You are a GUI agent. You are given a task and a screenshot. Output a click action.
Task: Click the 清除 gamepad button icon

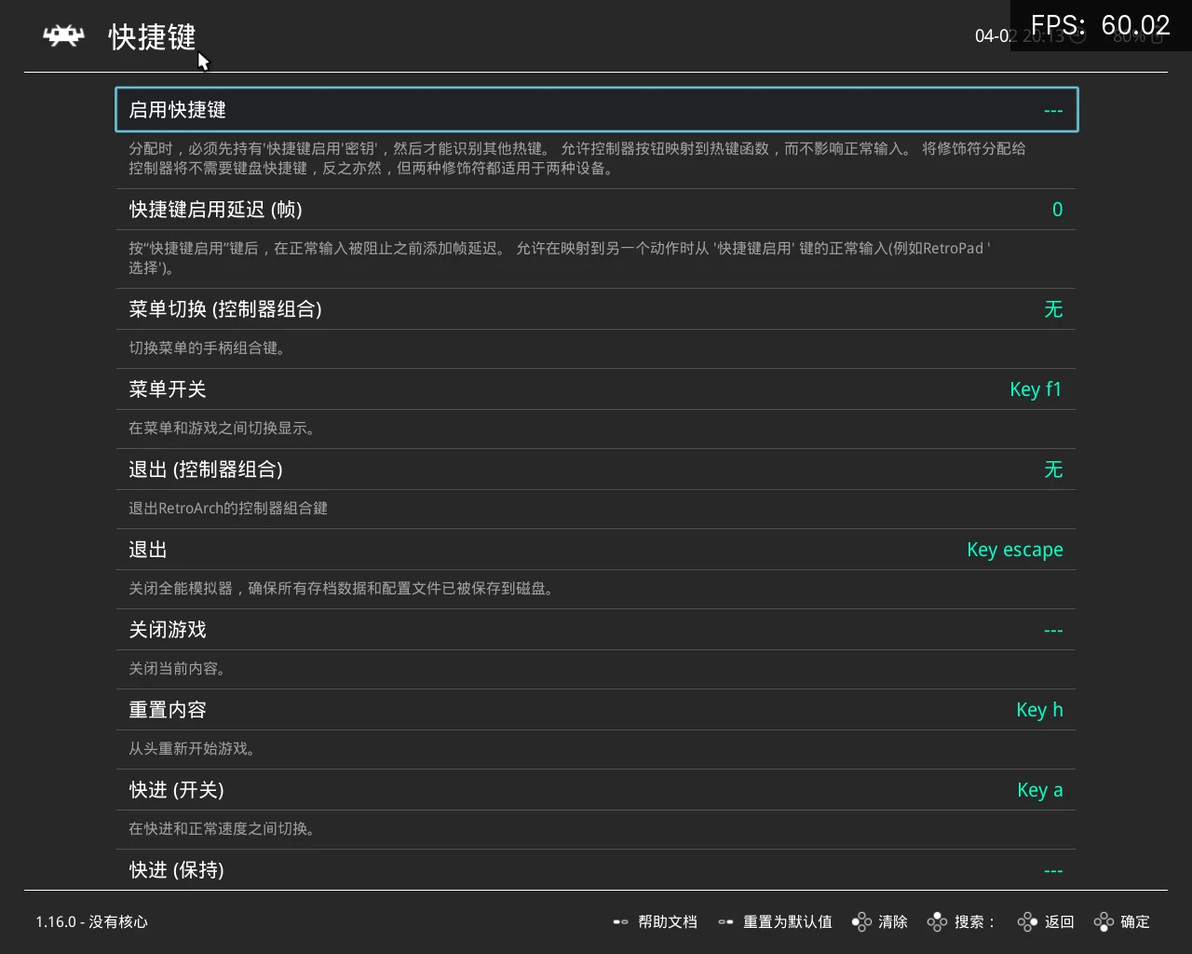pos(861,922)
